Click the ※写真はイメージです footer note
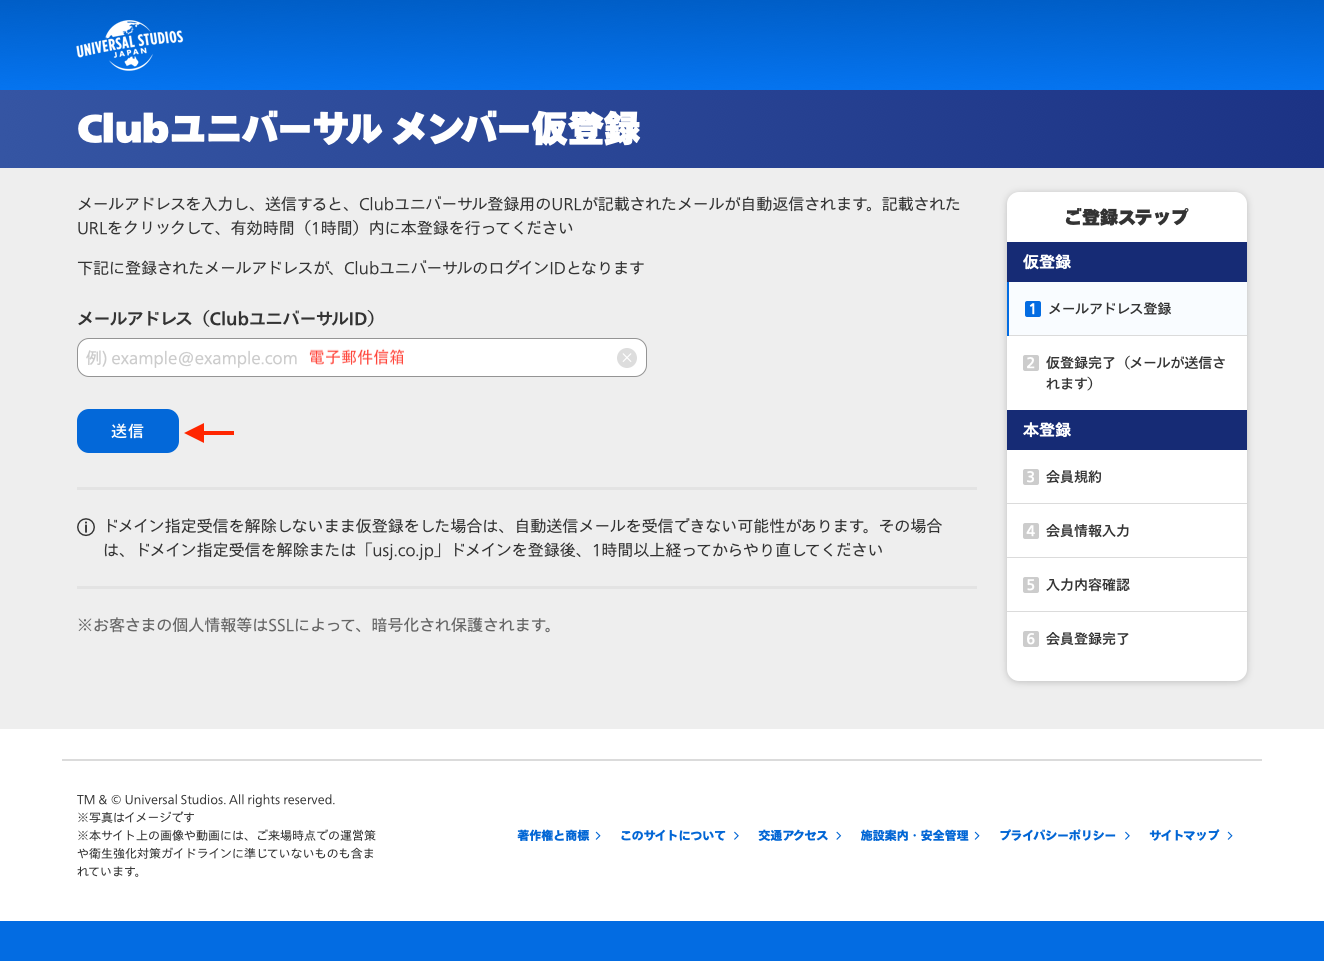1324x961 pixels. 136,818
